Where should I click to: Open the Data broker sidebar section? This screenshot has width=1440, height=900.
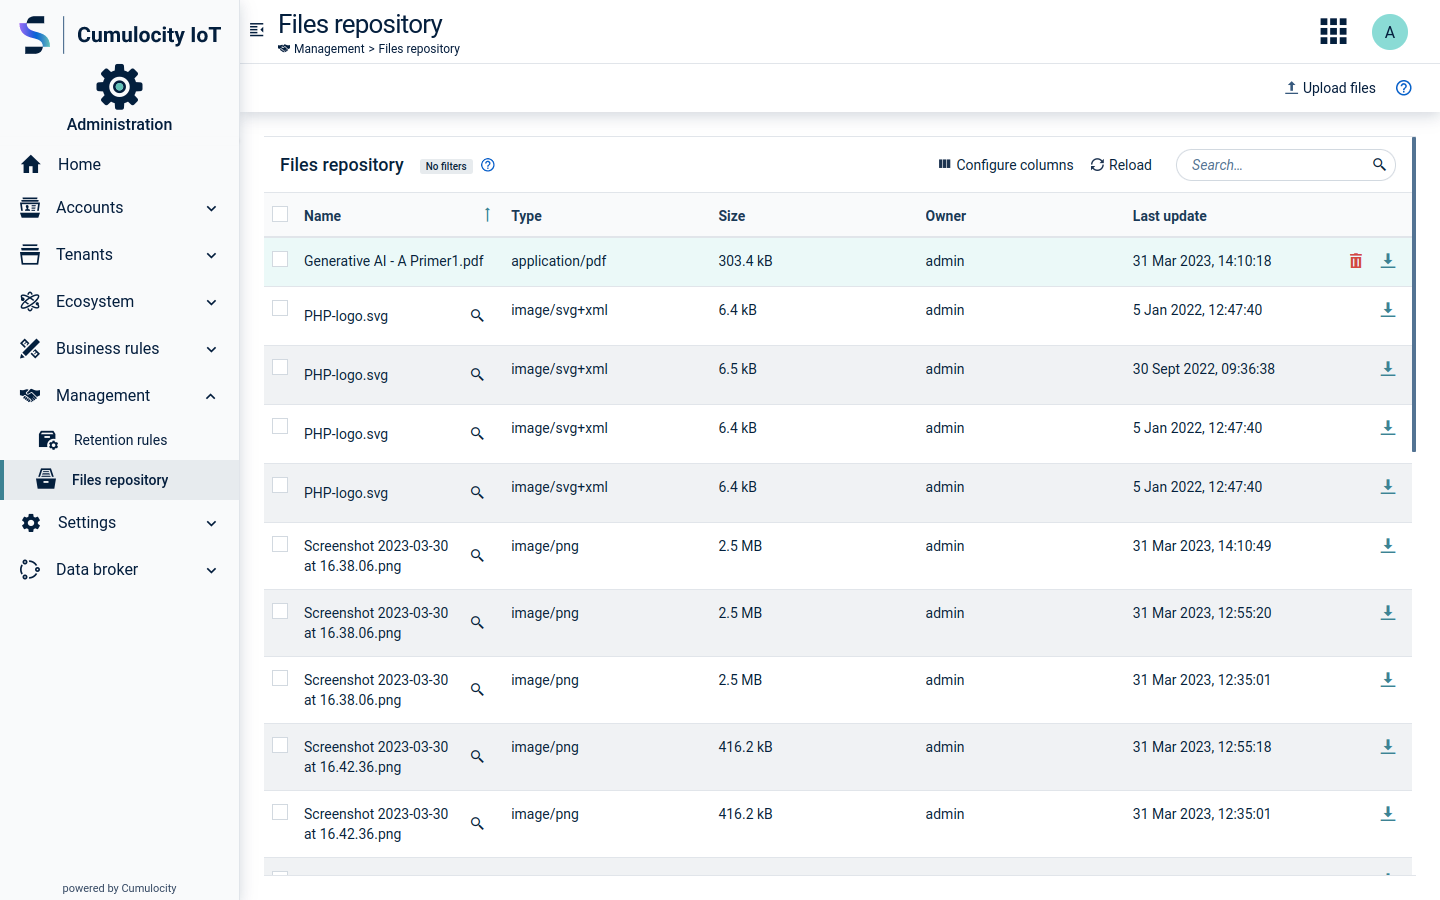120,570
